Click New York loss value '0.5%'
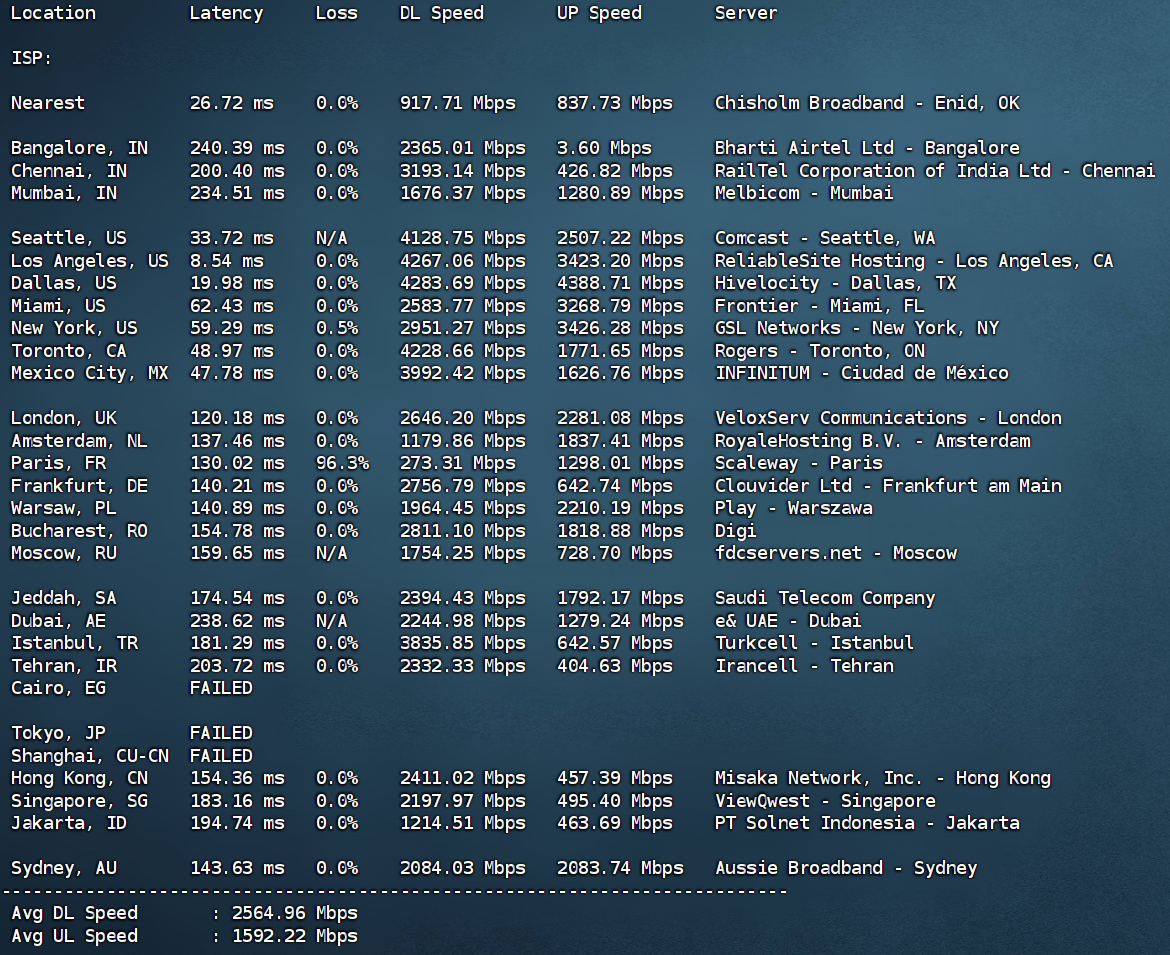 337,328
